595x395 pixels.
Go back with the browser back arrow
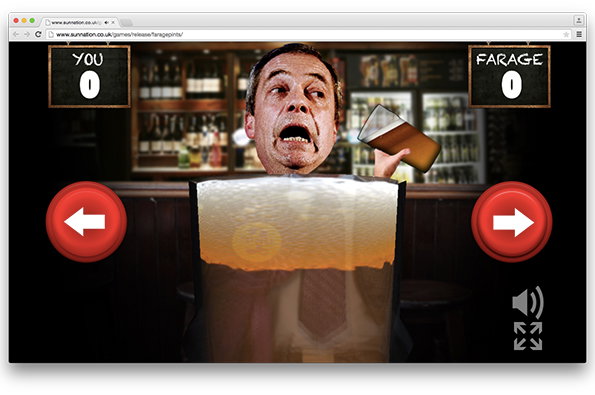(x=16, y=34)
